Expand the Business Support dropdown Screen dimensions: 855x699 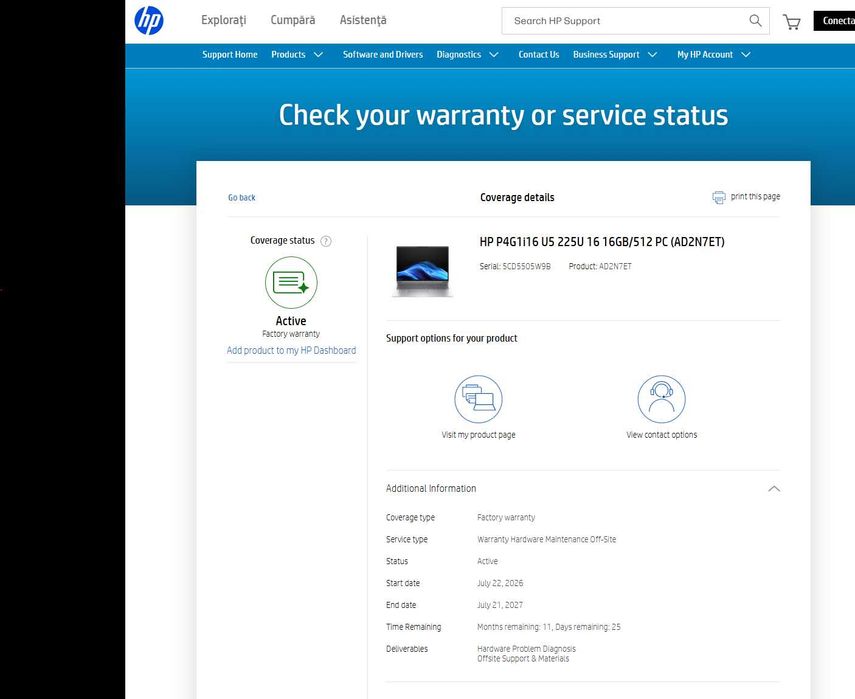(615, 55)
